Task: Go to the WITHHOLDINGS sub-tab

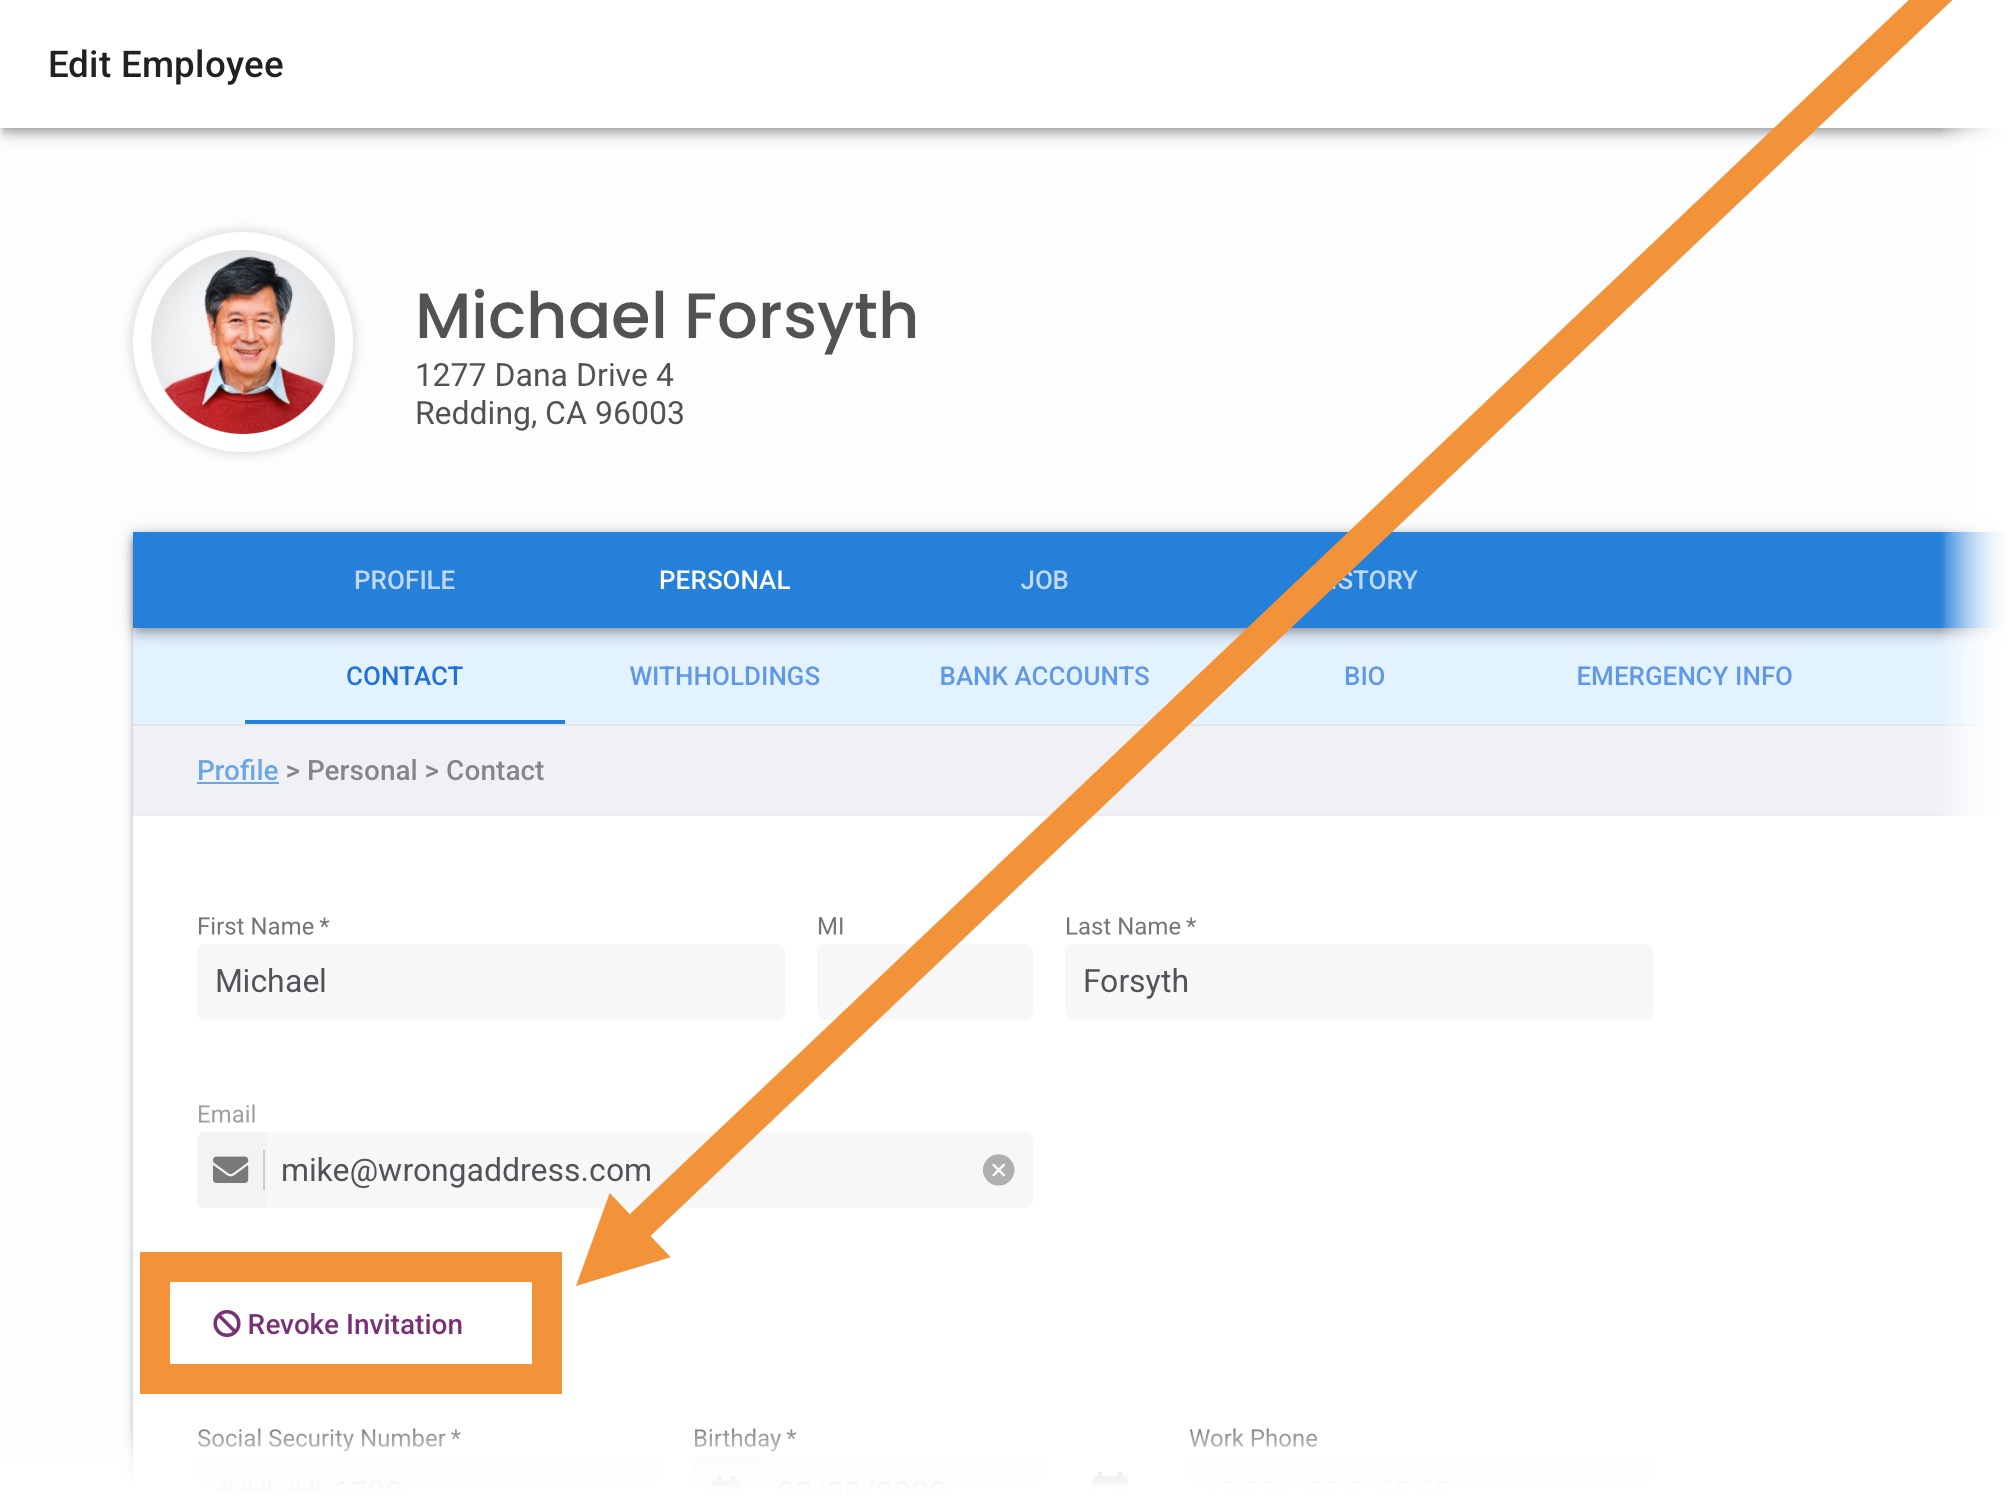Action: 724,676
